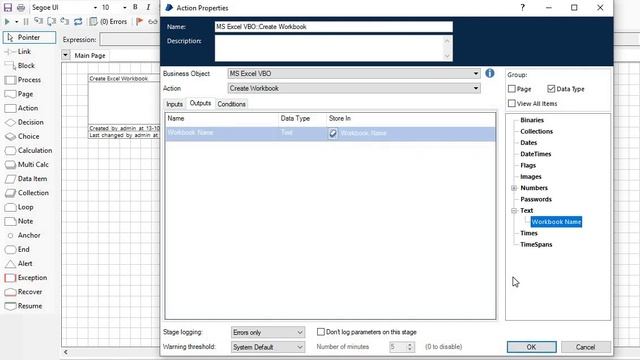Select Workbook Name in the data tree
Image resolution: width=640 pixels, height=360 pixels.
click(x=556, y=222)
